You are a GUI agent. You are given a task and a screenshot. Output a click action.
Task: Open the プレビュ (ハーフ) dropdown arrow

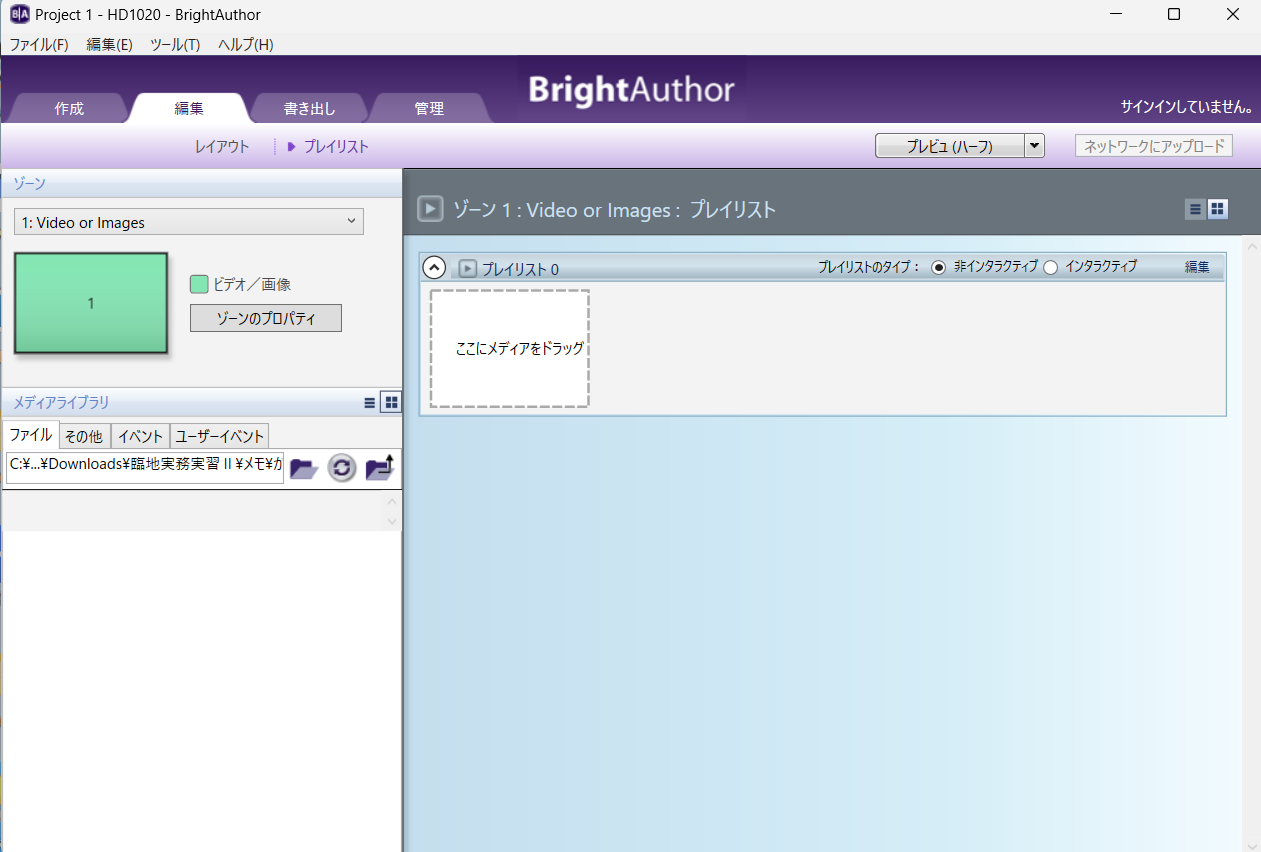pos(1035,145)
